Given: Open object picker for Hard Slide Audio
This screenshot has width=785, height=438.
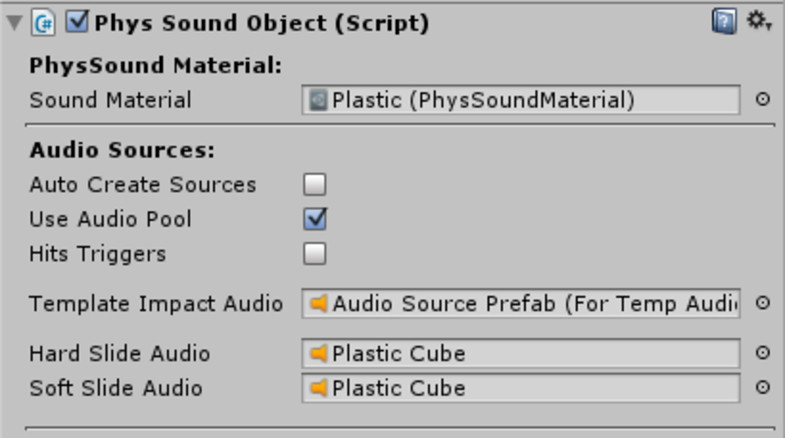Looking at the screenshot, I should (x=762, y=352).
